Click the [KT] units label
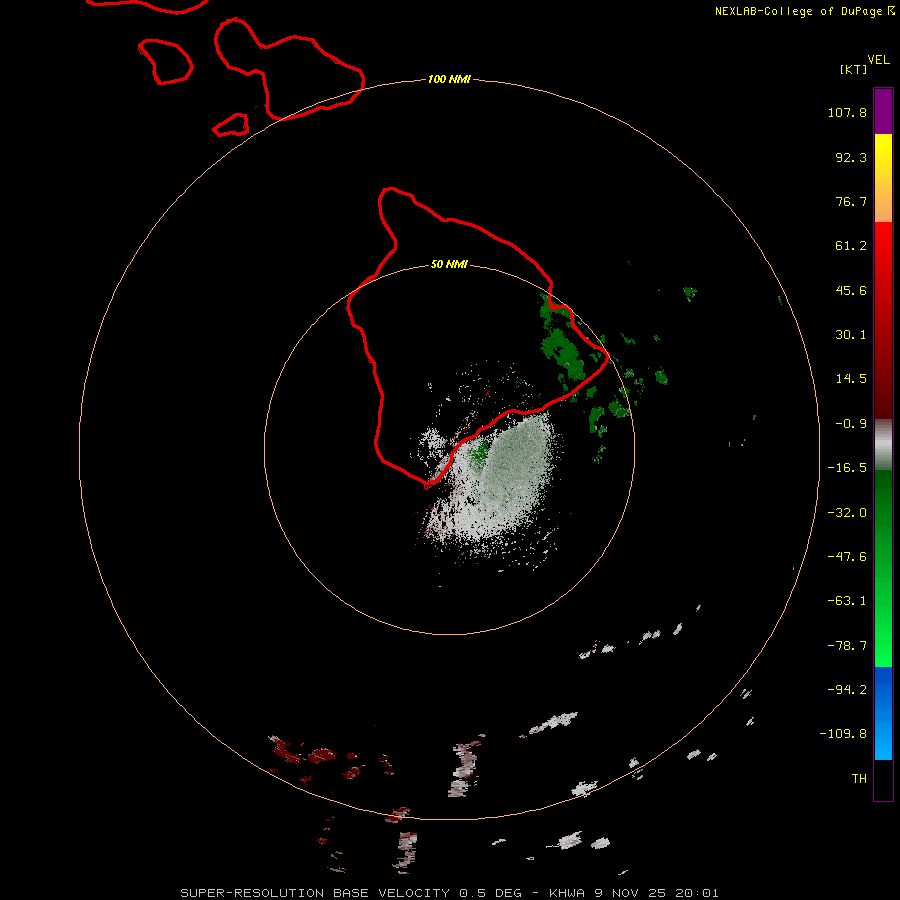Viewport: 900px width, 900px height. 854,69
